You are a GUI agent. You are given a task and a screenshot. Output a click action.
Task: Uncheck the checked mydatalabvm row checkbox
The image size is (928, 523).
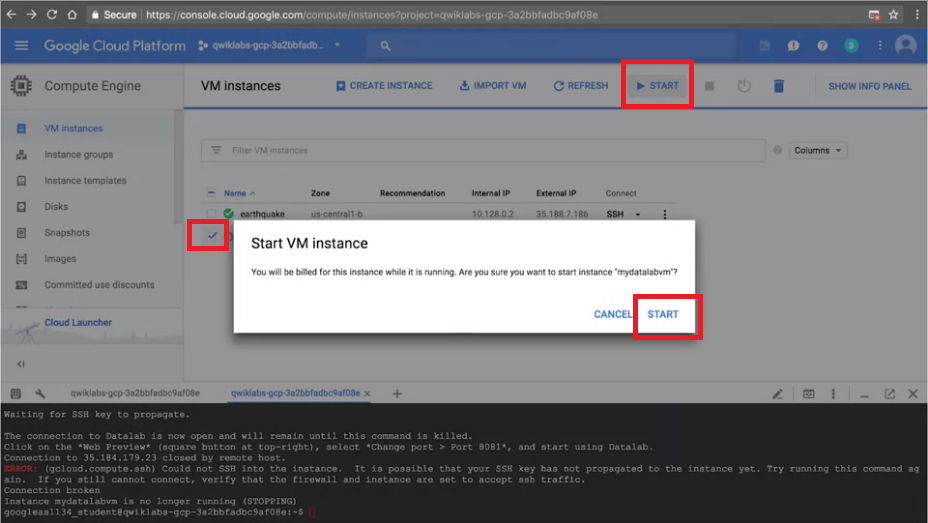[x=212, y=235]
